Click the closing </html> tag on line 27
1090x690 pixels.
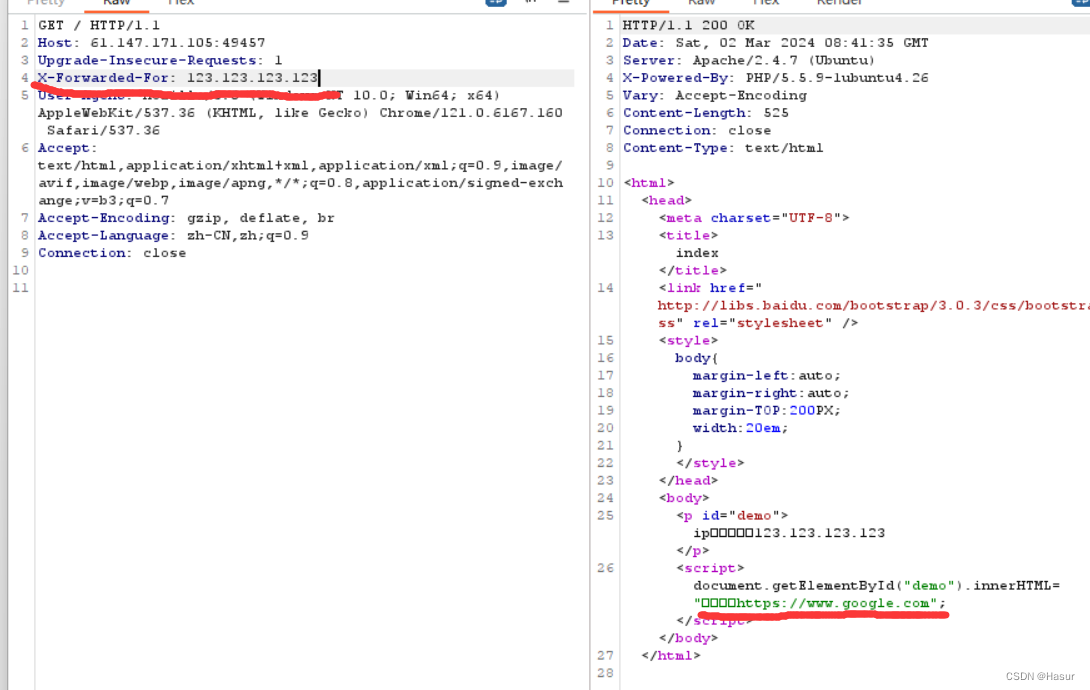(671, 655)
